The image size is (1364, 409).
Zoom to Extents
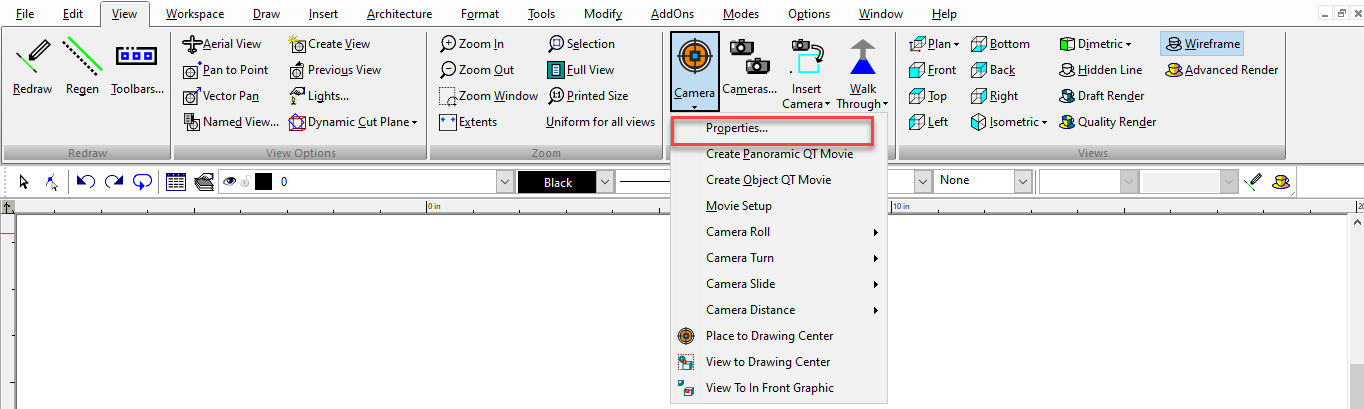click(468, 122)
